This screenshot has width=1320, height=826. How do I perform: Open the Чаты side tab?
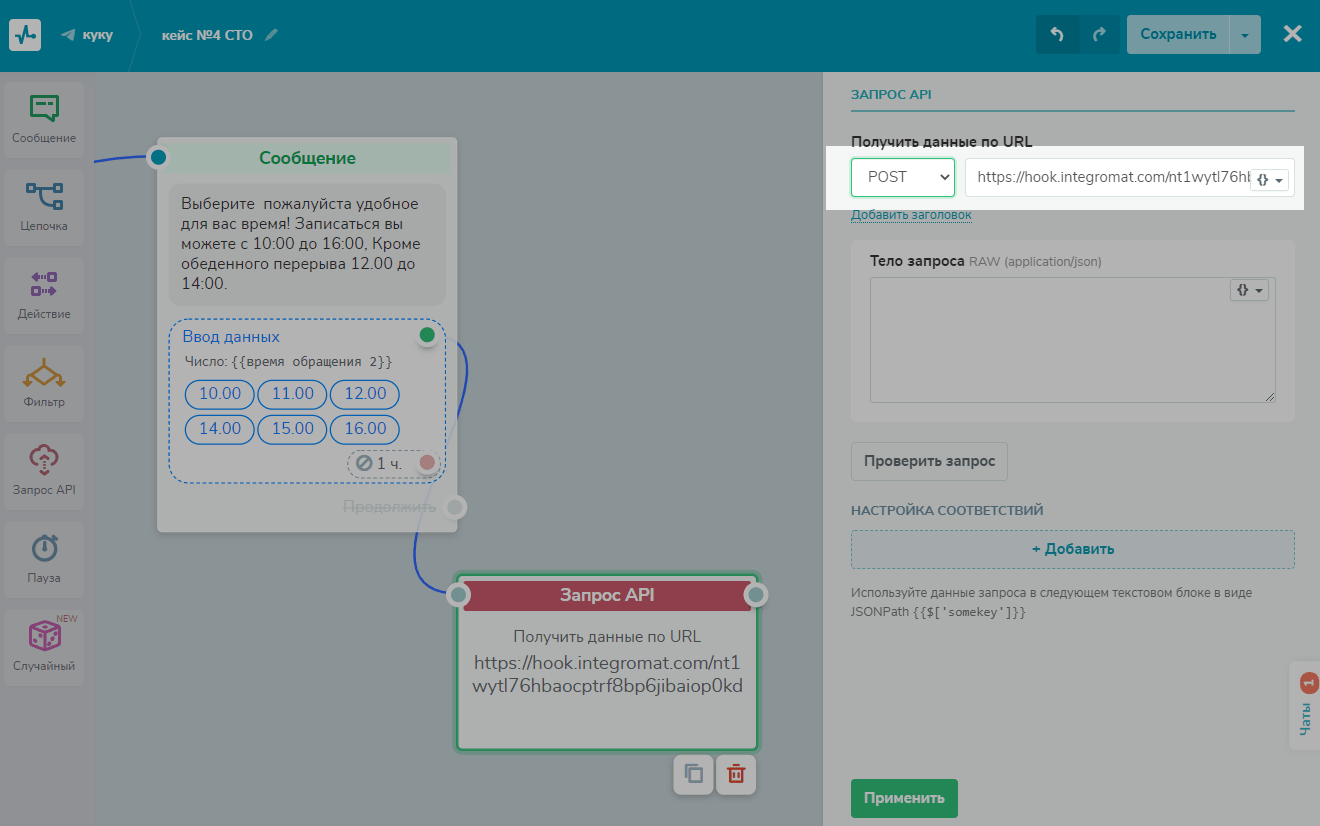[1305, 705]
